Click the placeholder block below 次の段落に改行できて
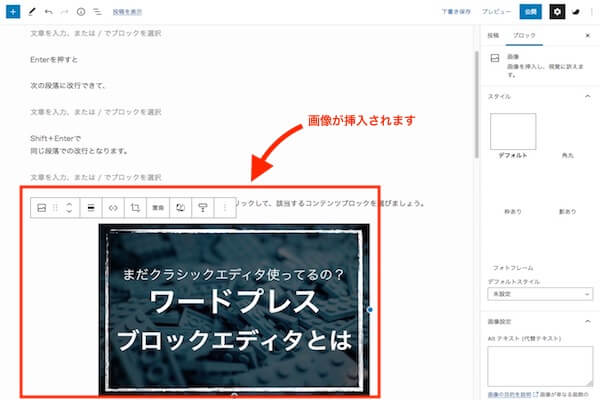The width and height of the screenshot is (600, 400). [x=96, y=112]
